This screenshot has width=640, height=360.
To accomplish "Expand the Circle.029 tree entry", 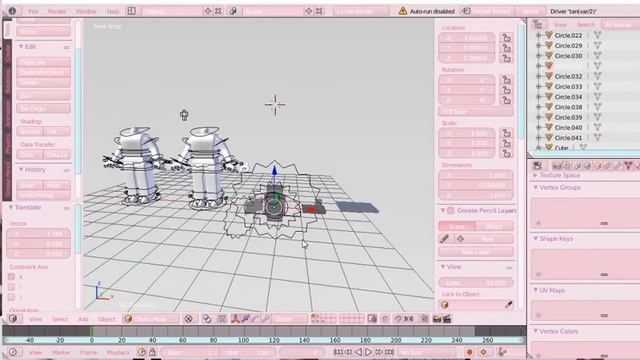I will (538, 46).
